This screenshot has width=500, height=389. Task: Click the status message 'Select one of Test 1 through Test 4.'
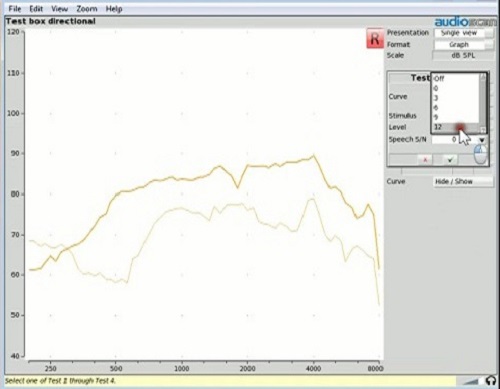pyautogui.click(x=60, y=381)
